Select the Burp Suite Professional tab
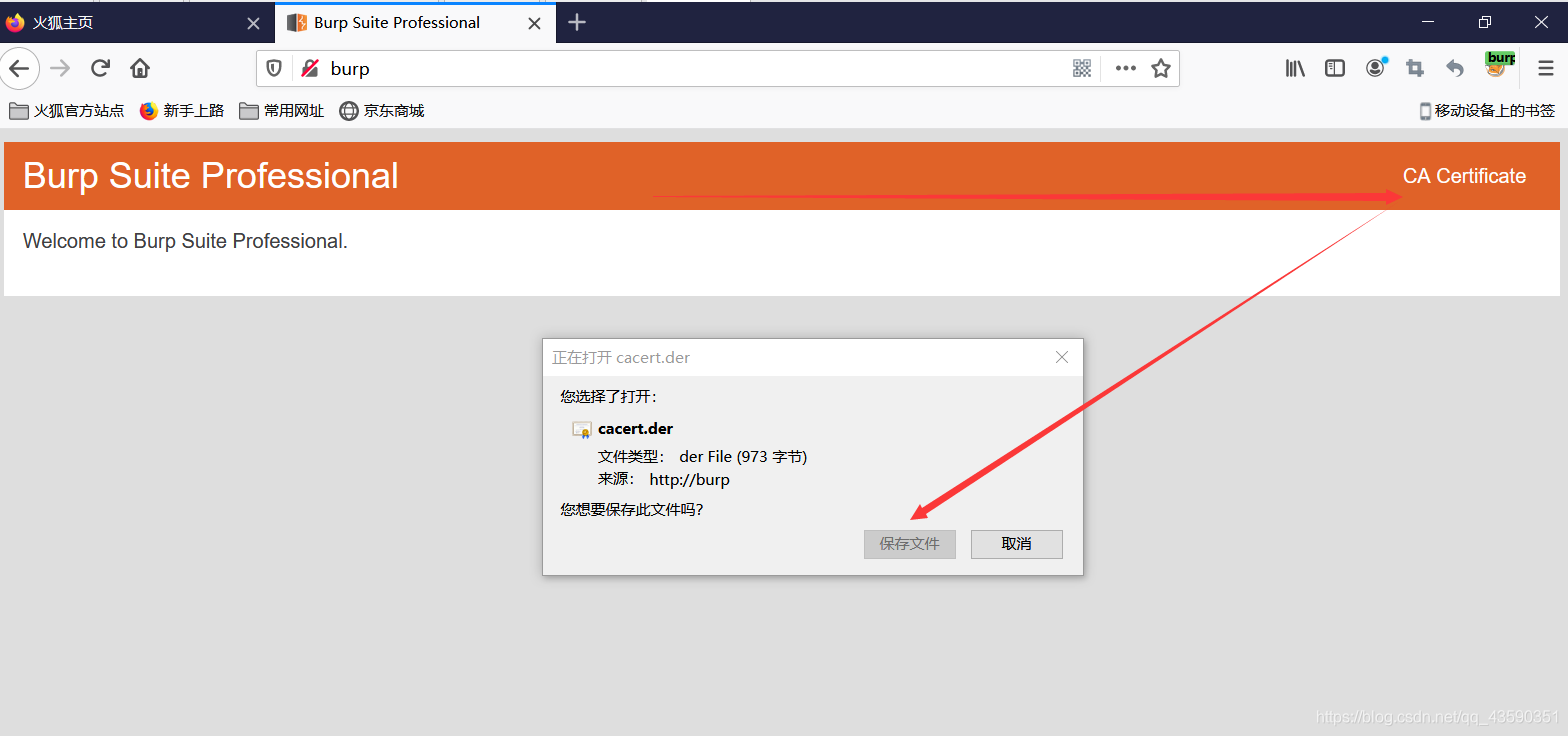Screen dimensions: 1568x736 [x=415, y=22]
